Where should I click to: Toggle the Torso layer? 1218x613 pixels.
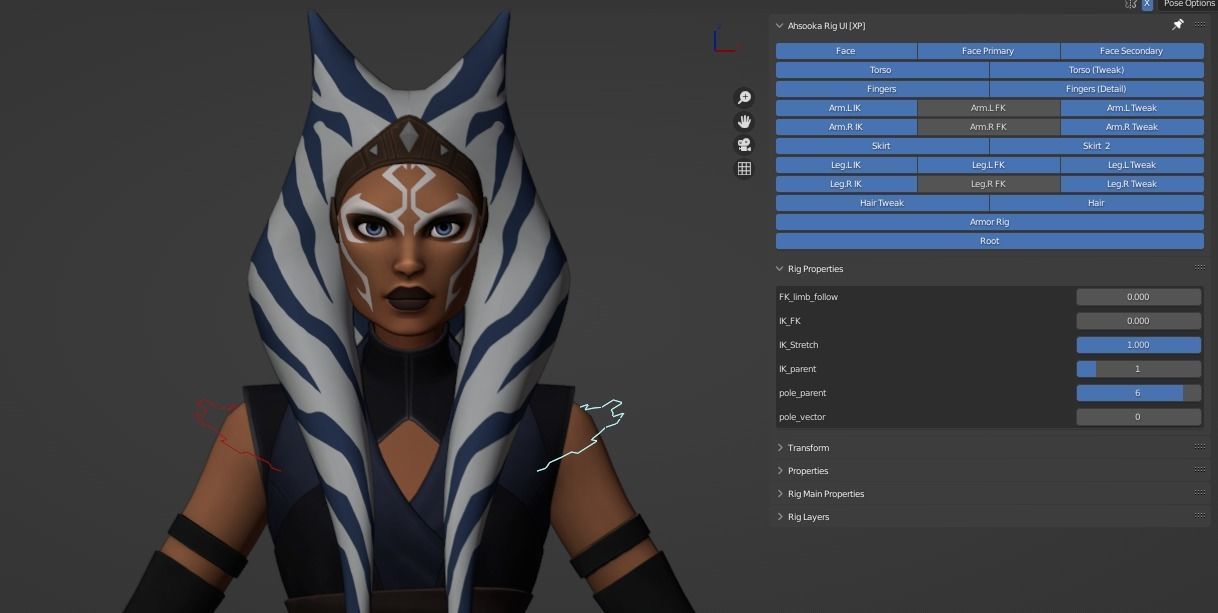(x=882, y=70)
